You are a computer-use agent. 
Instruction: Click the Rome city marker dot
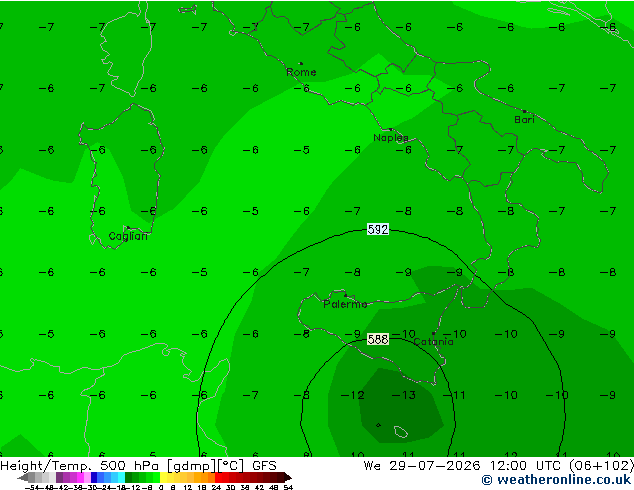(x=301, y=63)
